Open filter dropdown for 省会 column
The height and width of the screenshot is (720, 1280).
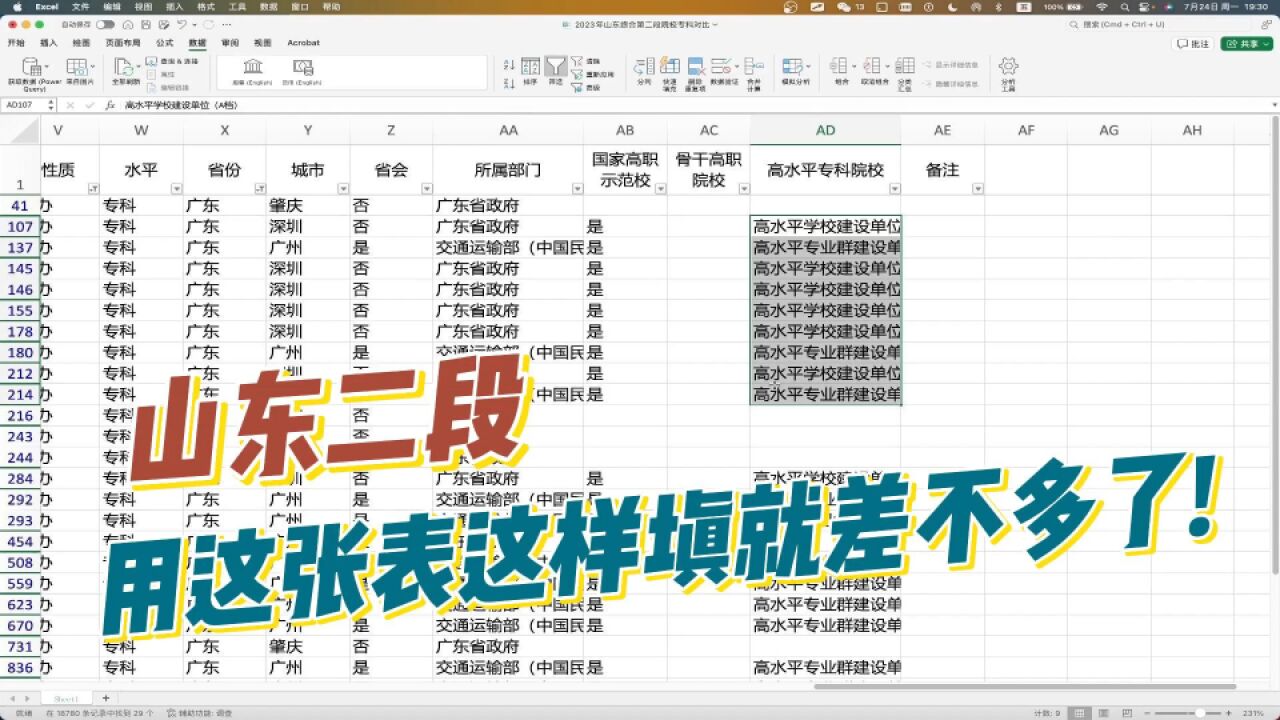point(425,189)
